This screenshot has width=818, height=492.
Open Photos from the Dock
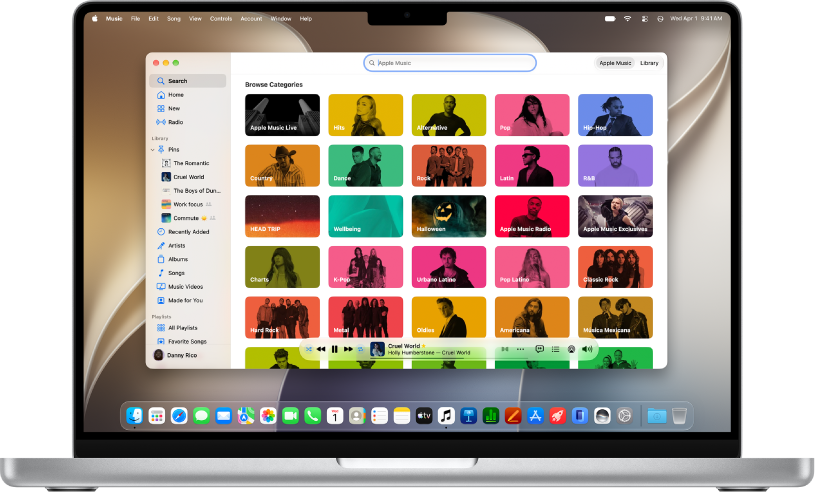(268, 416)
